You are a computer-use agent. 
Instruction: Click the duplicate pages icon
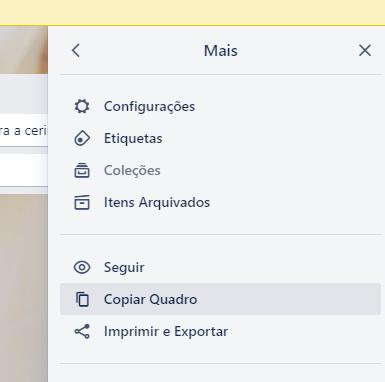(x=82, y=299)
